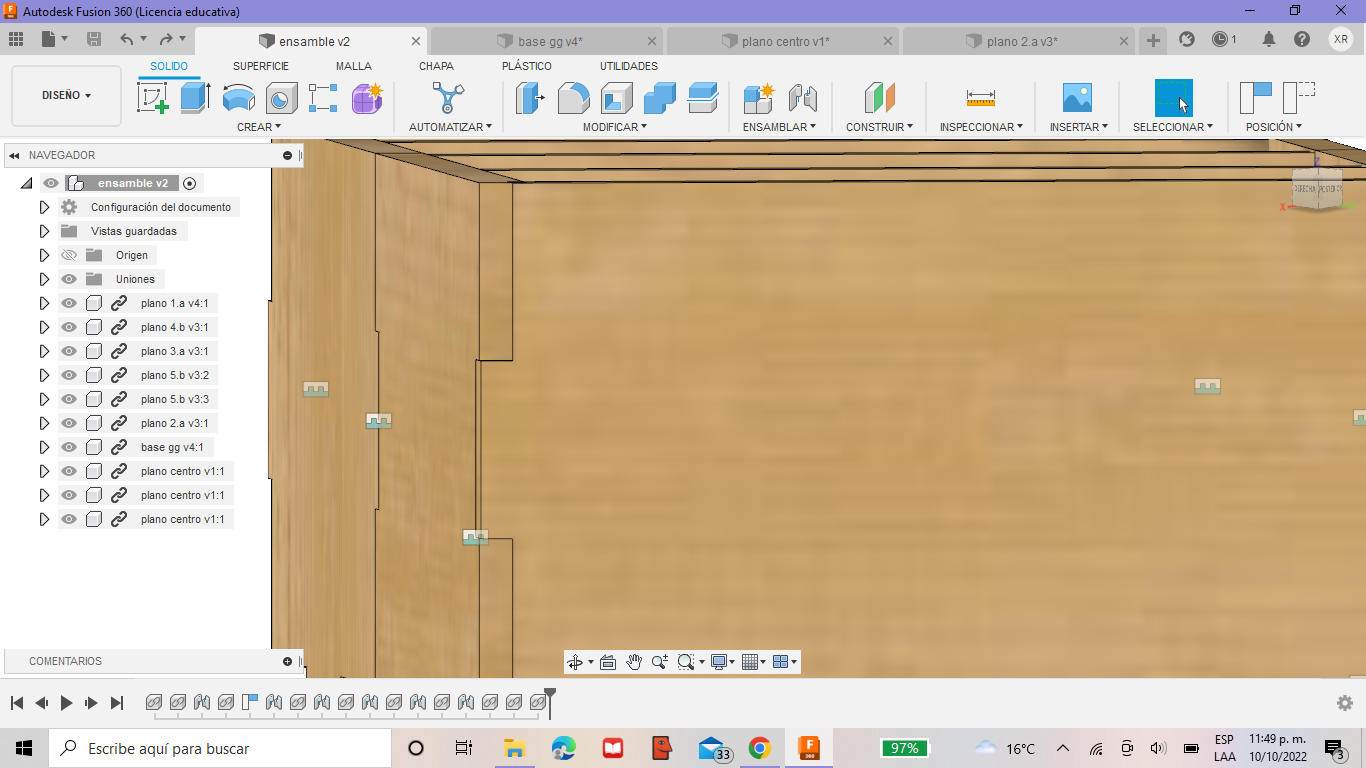The image size is (1366, 768).
Task: Select the Construct plane icon
Action: click(x=879, y=98)
